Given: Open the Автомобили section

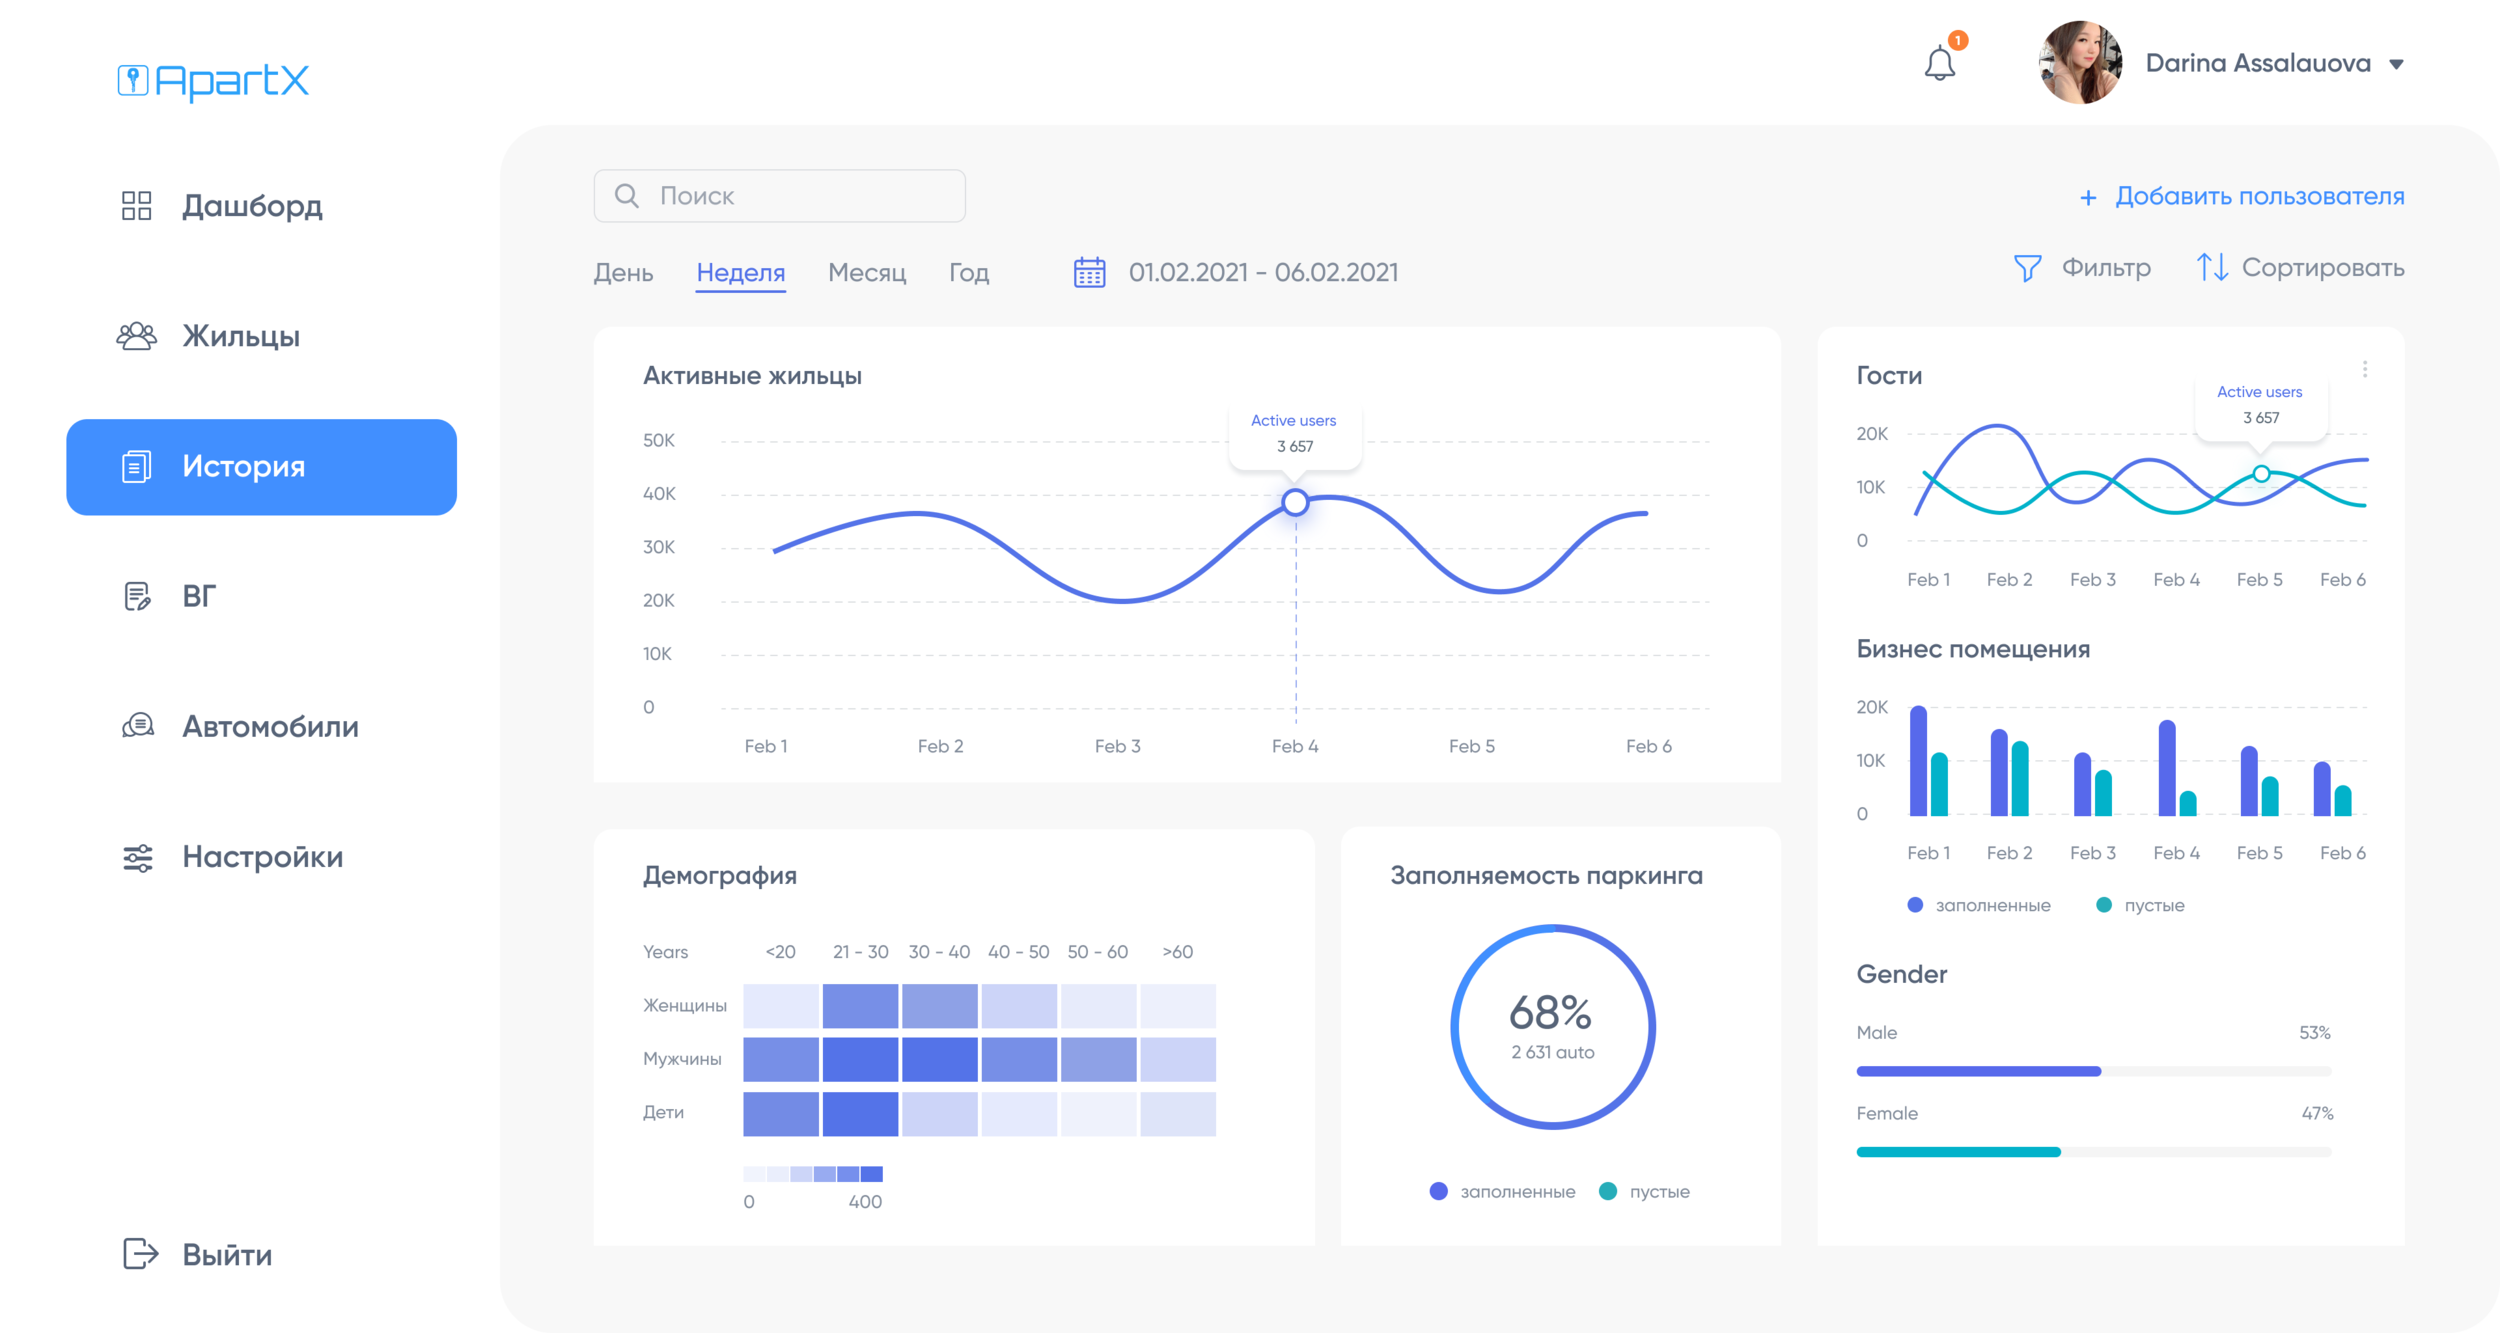Looking at the screenshot, I should (x=269, y=727).
